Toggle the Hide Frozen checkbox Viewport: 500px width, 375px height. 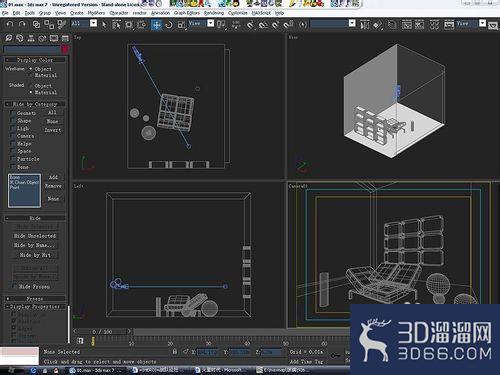[14, 286]
